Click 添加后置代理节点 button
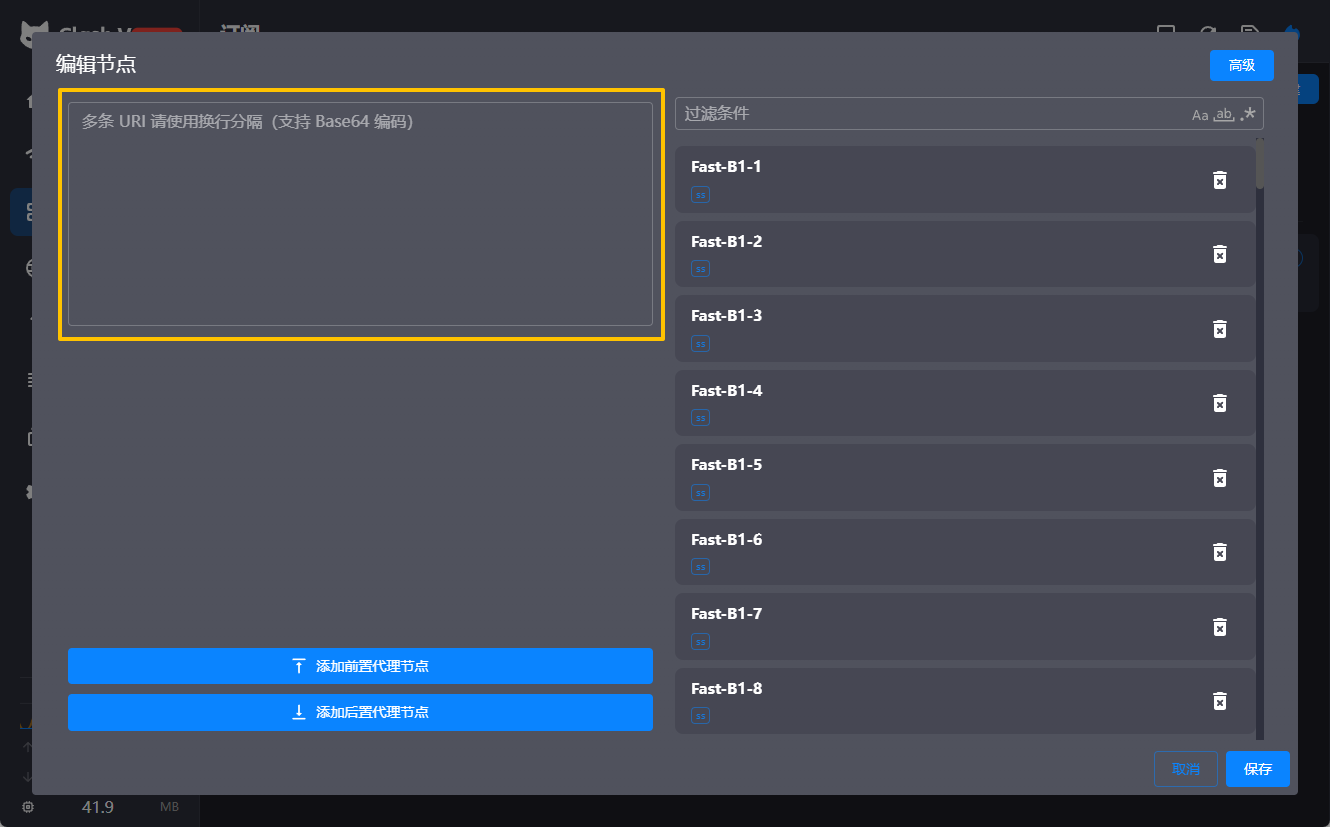Screen dimensions: 1330x827 coord(360,712)
